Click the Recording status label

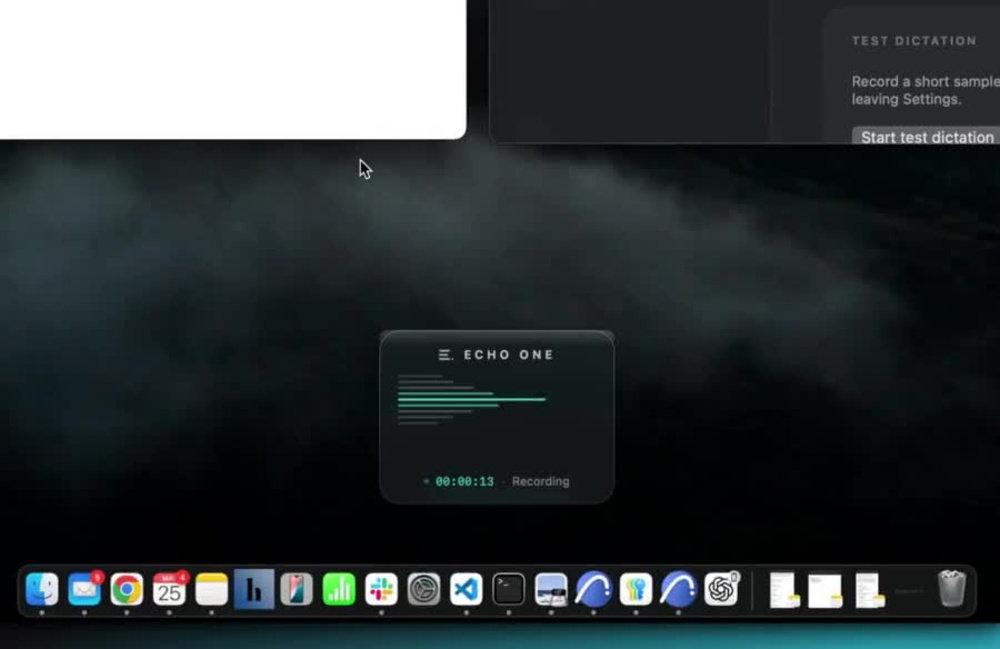(540, 481)
